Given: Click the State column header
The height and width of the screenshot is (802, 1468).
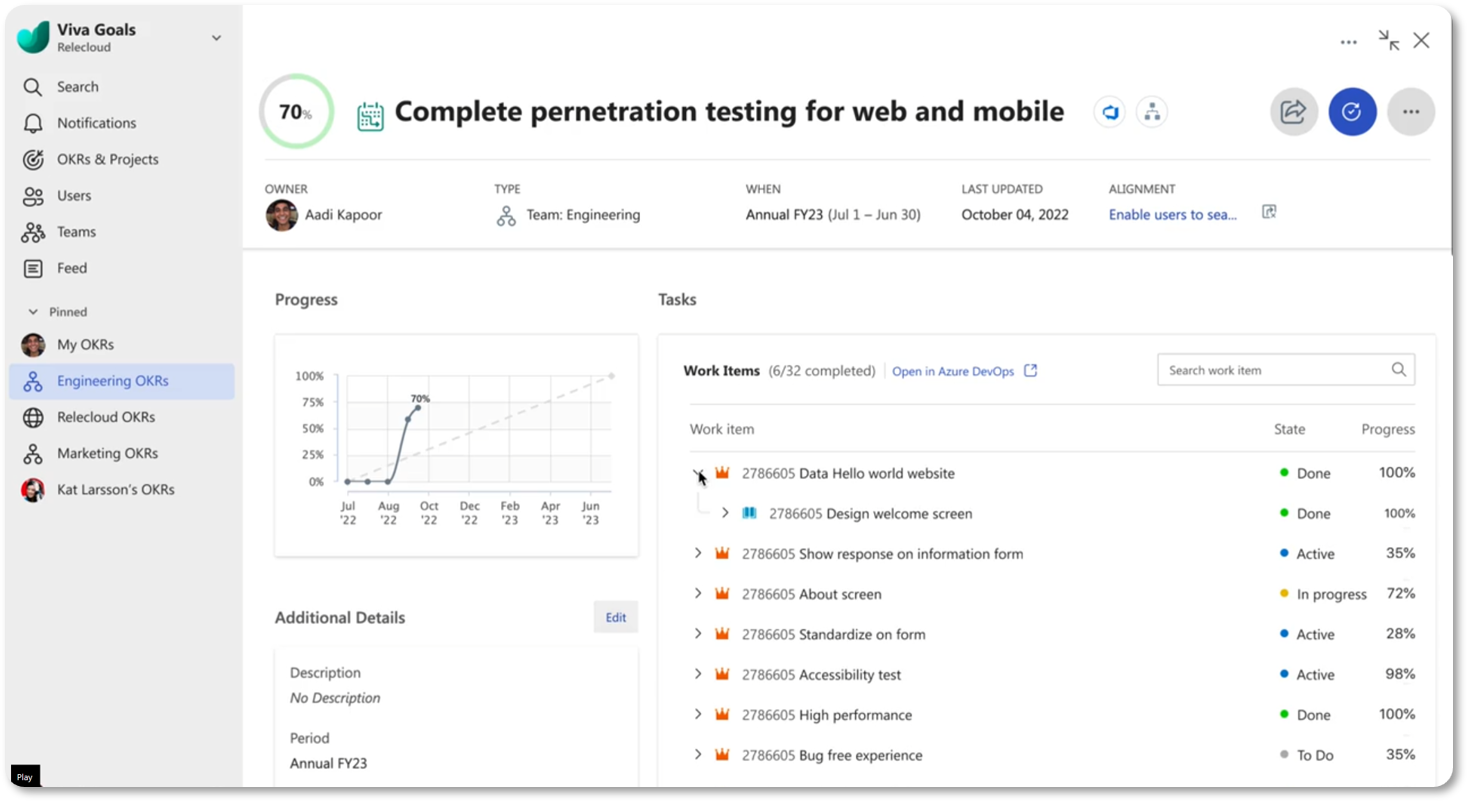Looking at the screenshot, I should tap(1289, 429).
